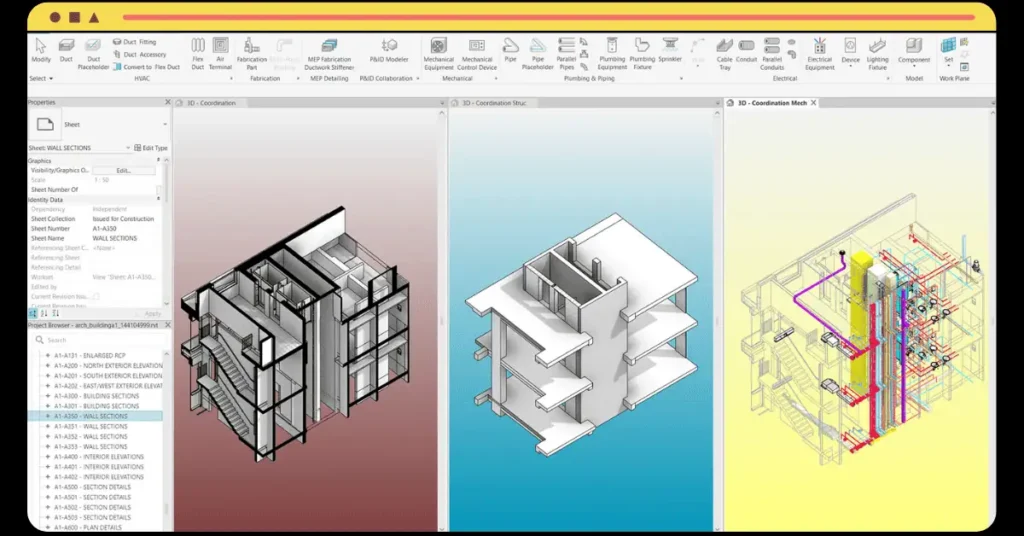Select the Mechanical Equipment tool
Image resolution: width=1024 pixels, height=536 pixels.
pos(439,54)
